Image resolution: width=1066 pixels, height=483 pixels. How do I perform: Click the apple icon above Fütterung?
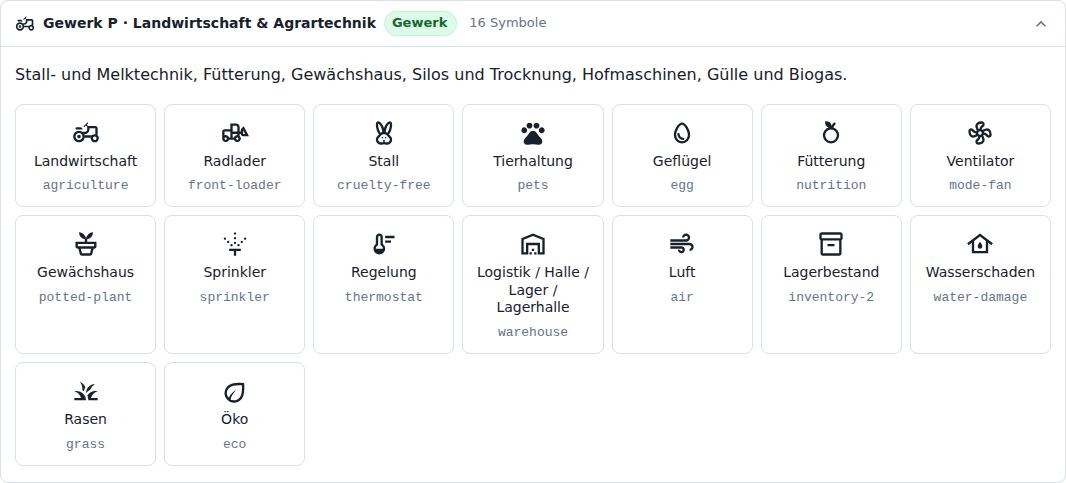point(831,133)
